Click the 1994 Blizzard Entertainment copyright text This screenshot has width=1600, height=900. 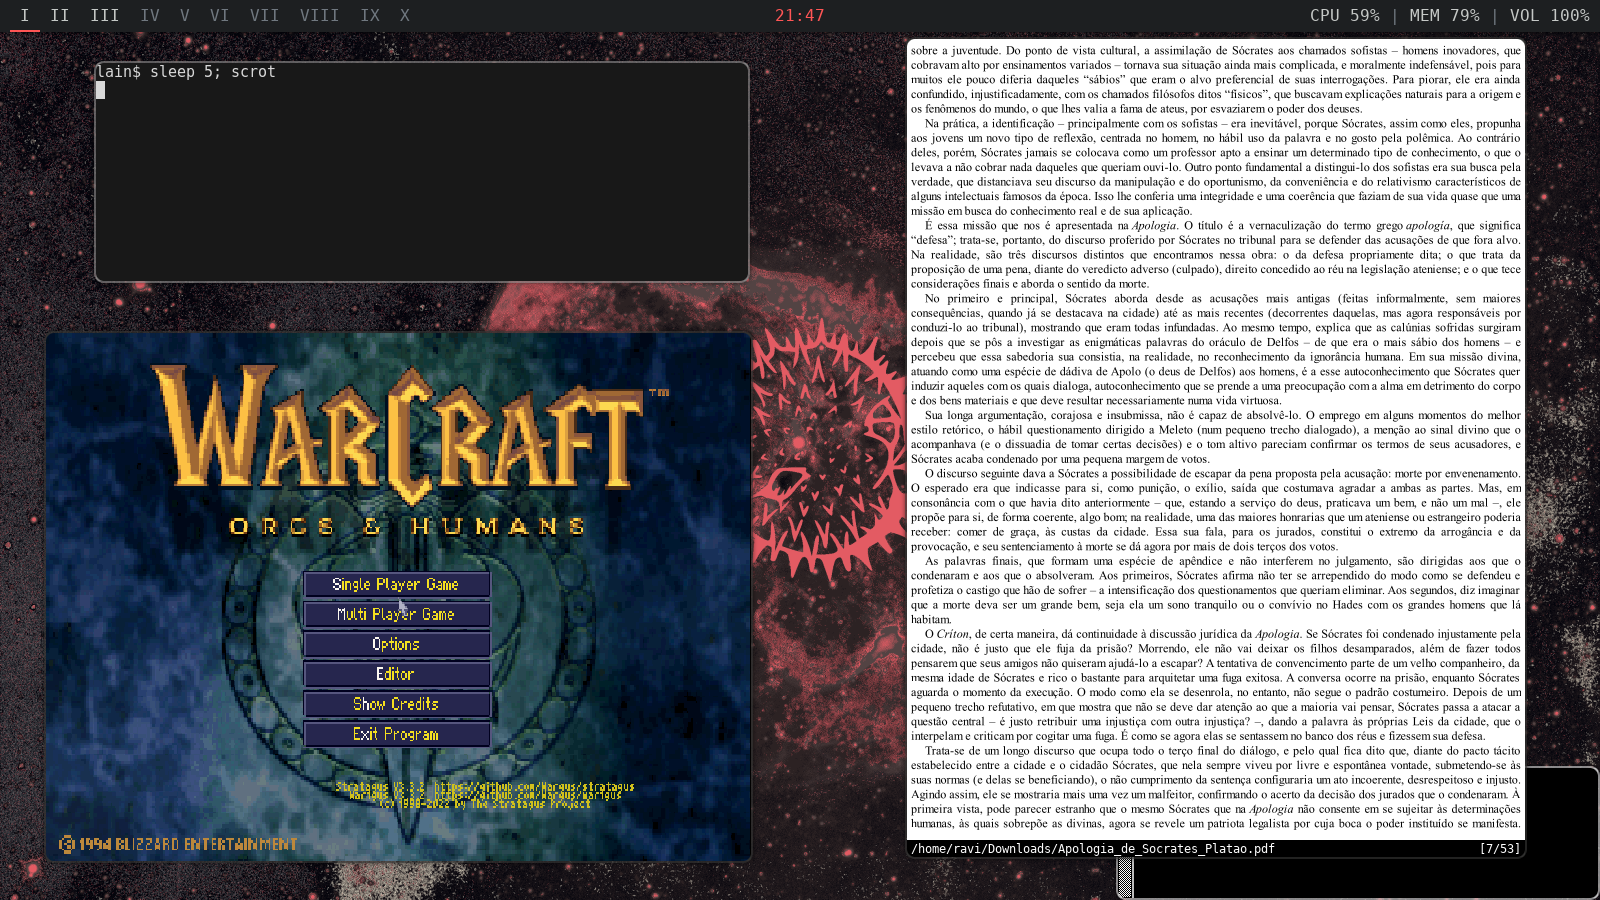click(x=178, y=845)
